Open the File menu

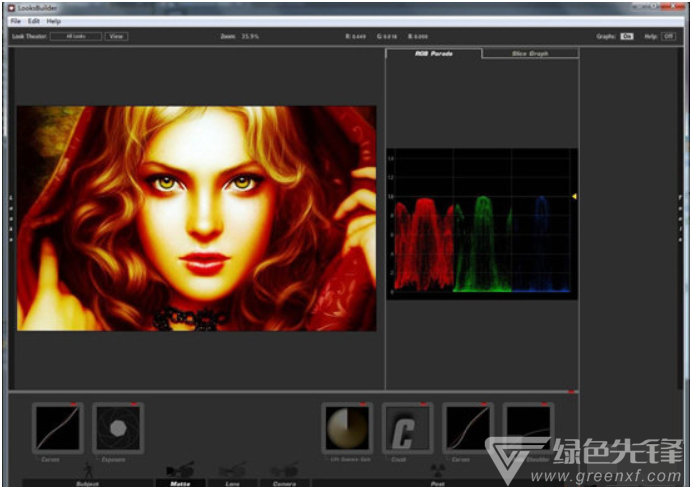(15, 21)
